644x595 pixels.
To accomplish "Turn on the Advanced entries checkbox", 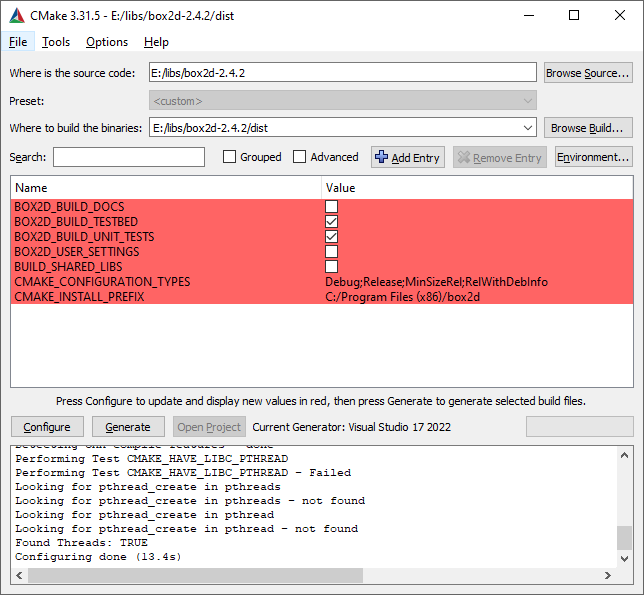I will point(301,157).
